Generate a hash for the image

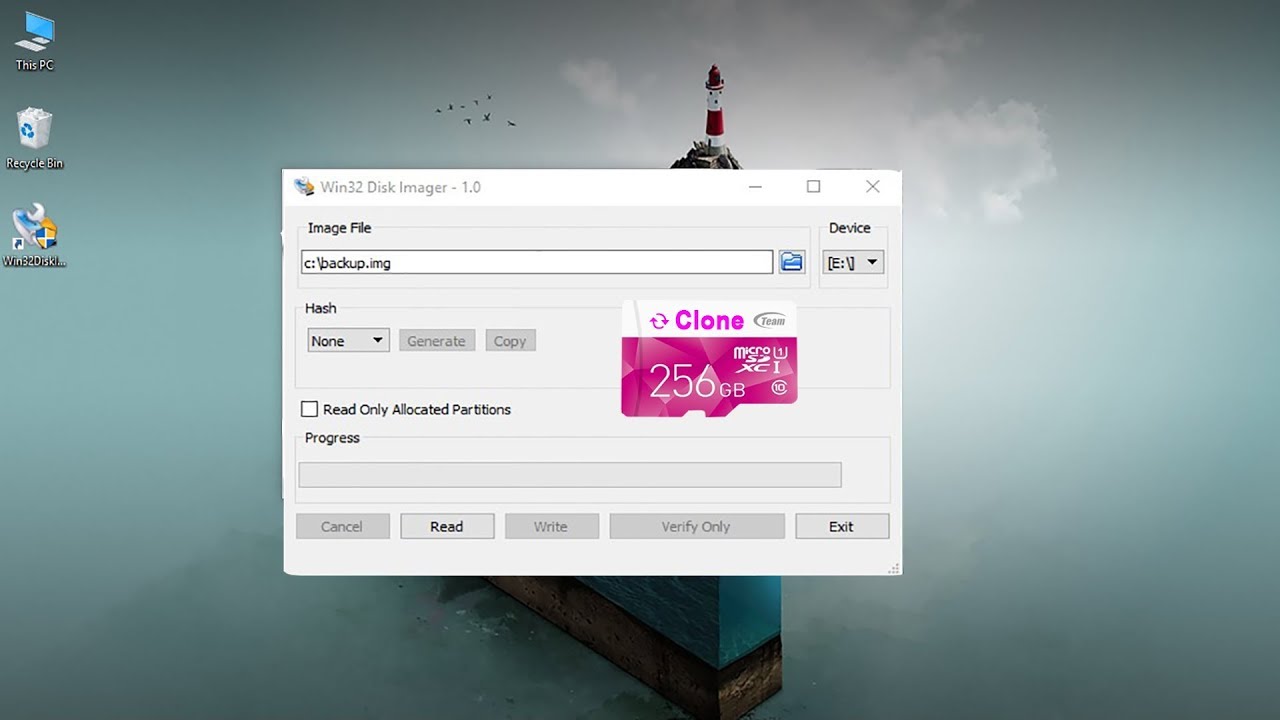436,340
